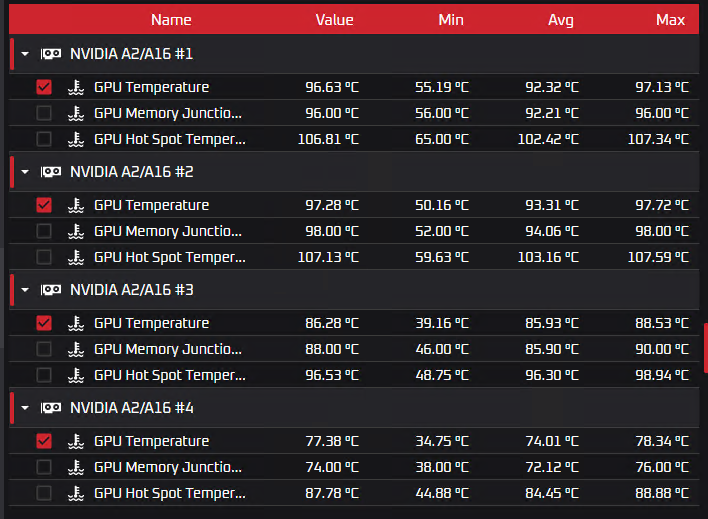Click thermometer icon of GPU Temperature under #2

click(x=76, y=205)
